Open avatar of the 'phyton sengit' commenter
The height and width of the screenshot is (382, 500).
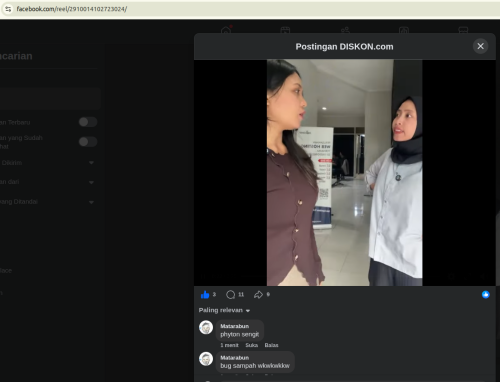point(206,327)
